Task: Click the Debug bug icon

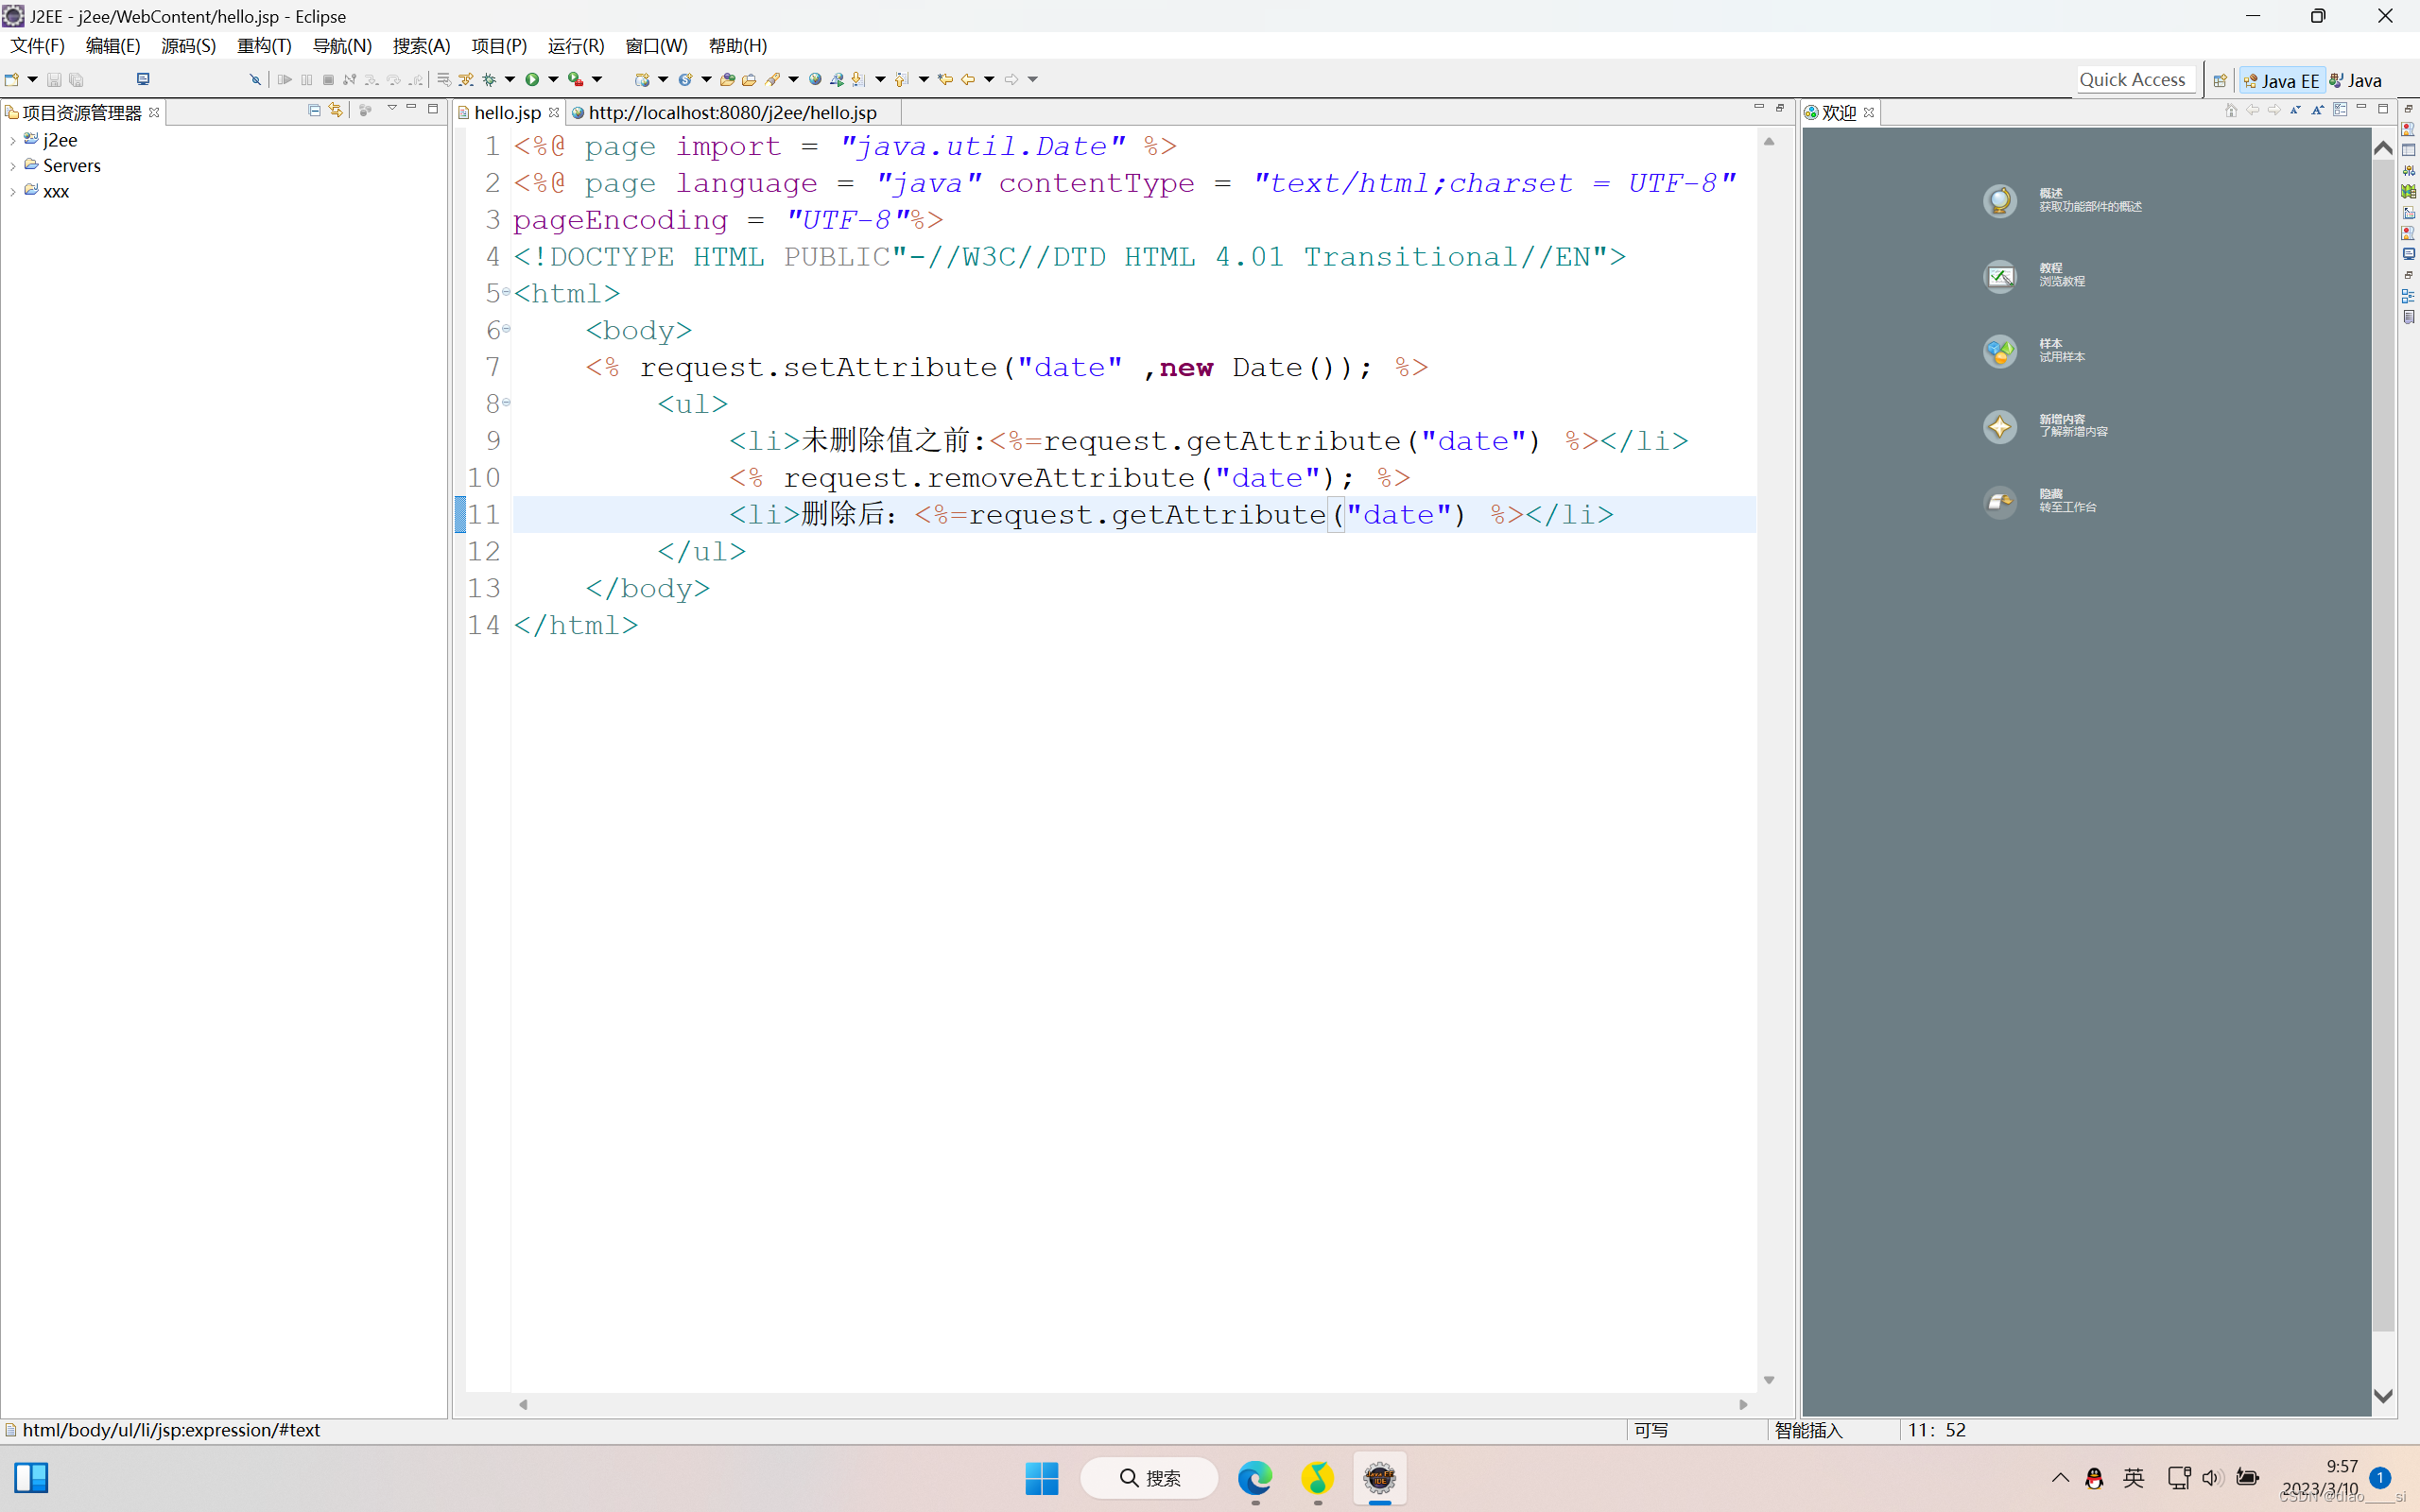Action: 489,79
